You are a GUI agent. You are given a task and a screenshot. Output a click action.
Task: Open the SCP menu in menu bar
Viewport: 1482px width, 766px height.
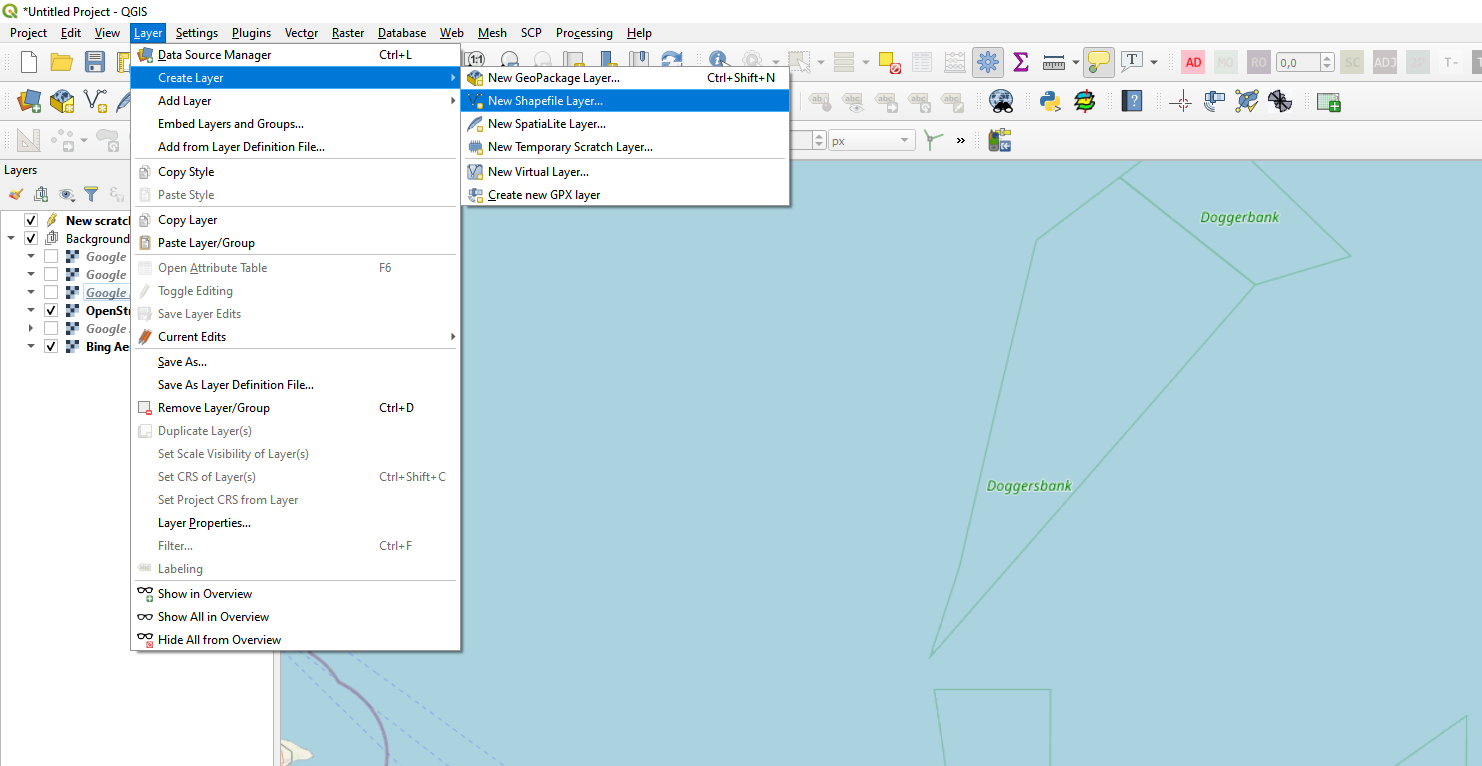(531, 33)
